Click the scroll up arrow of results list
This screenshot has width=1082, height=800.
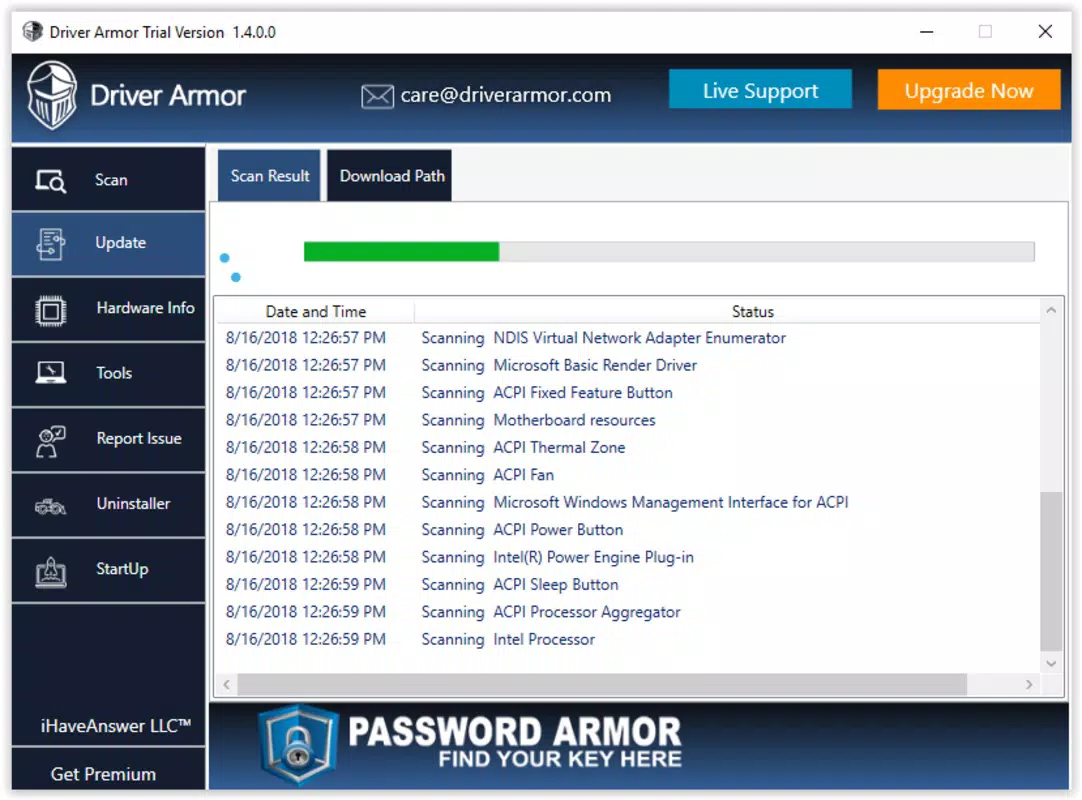click(1051, 311)
